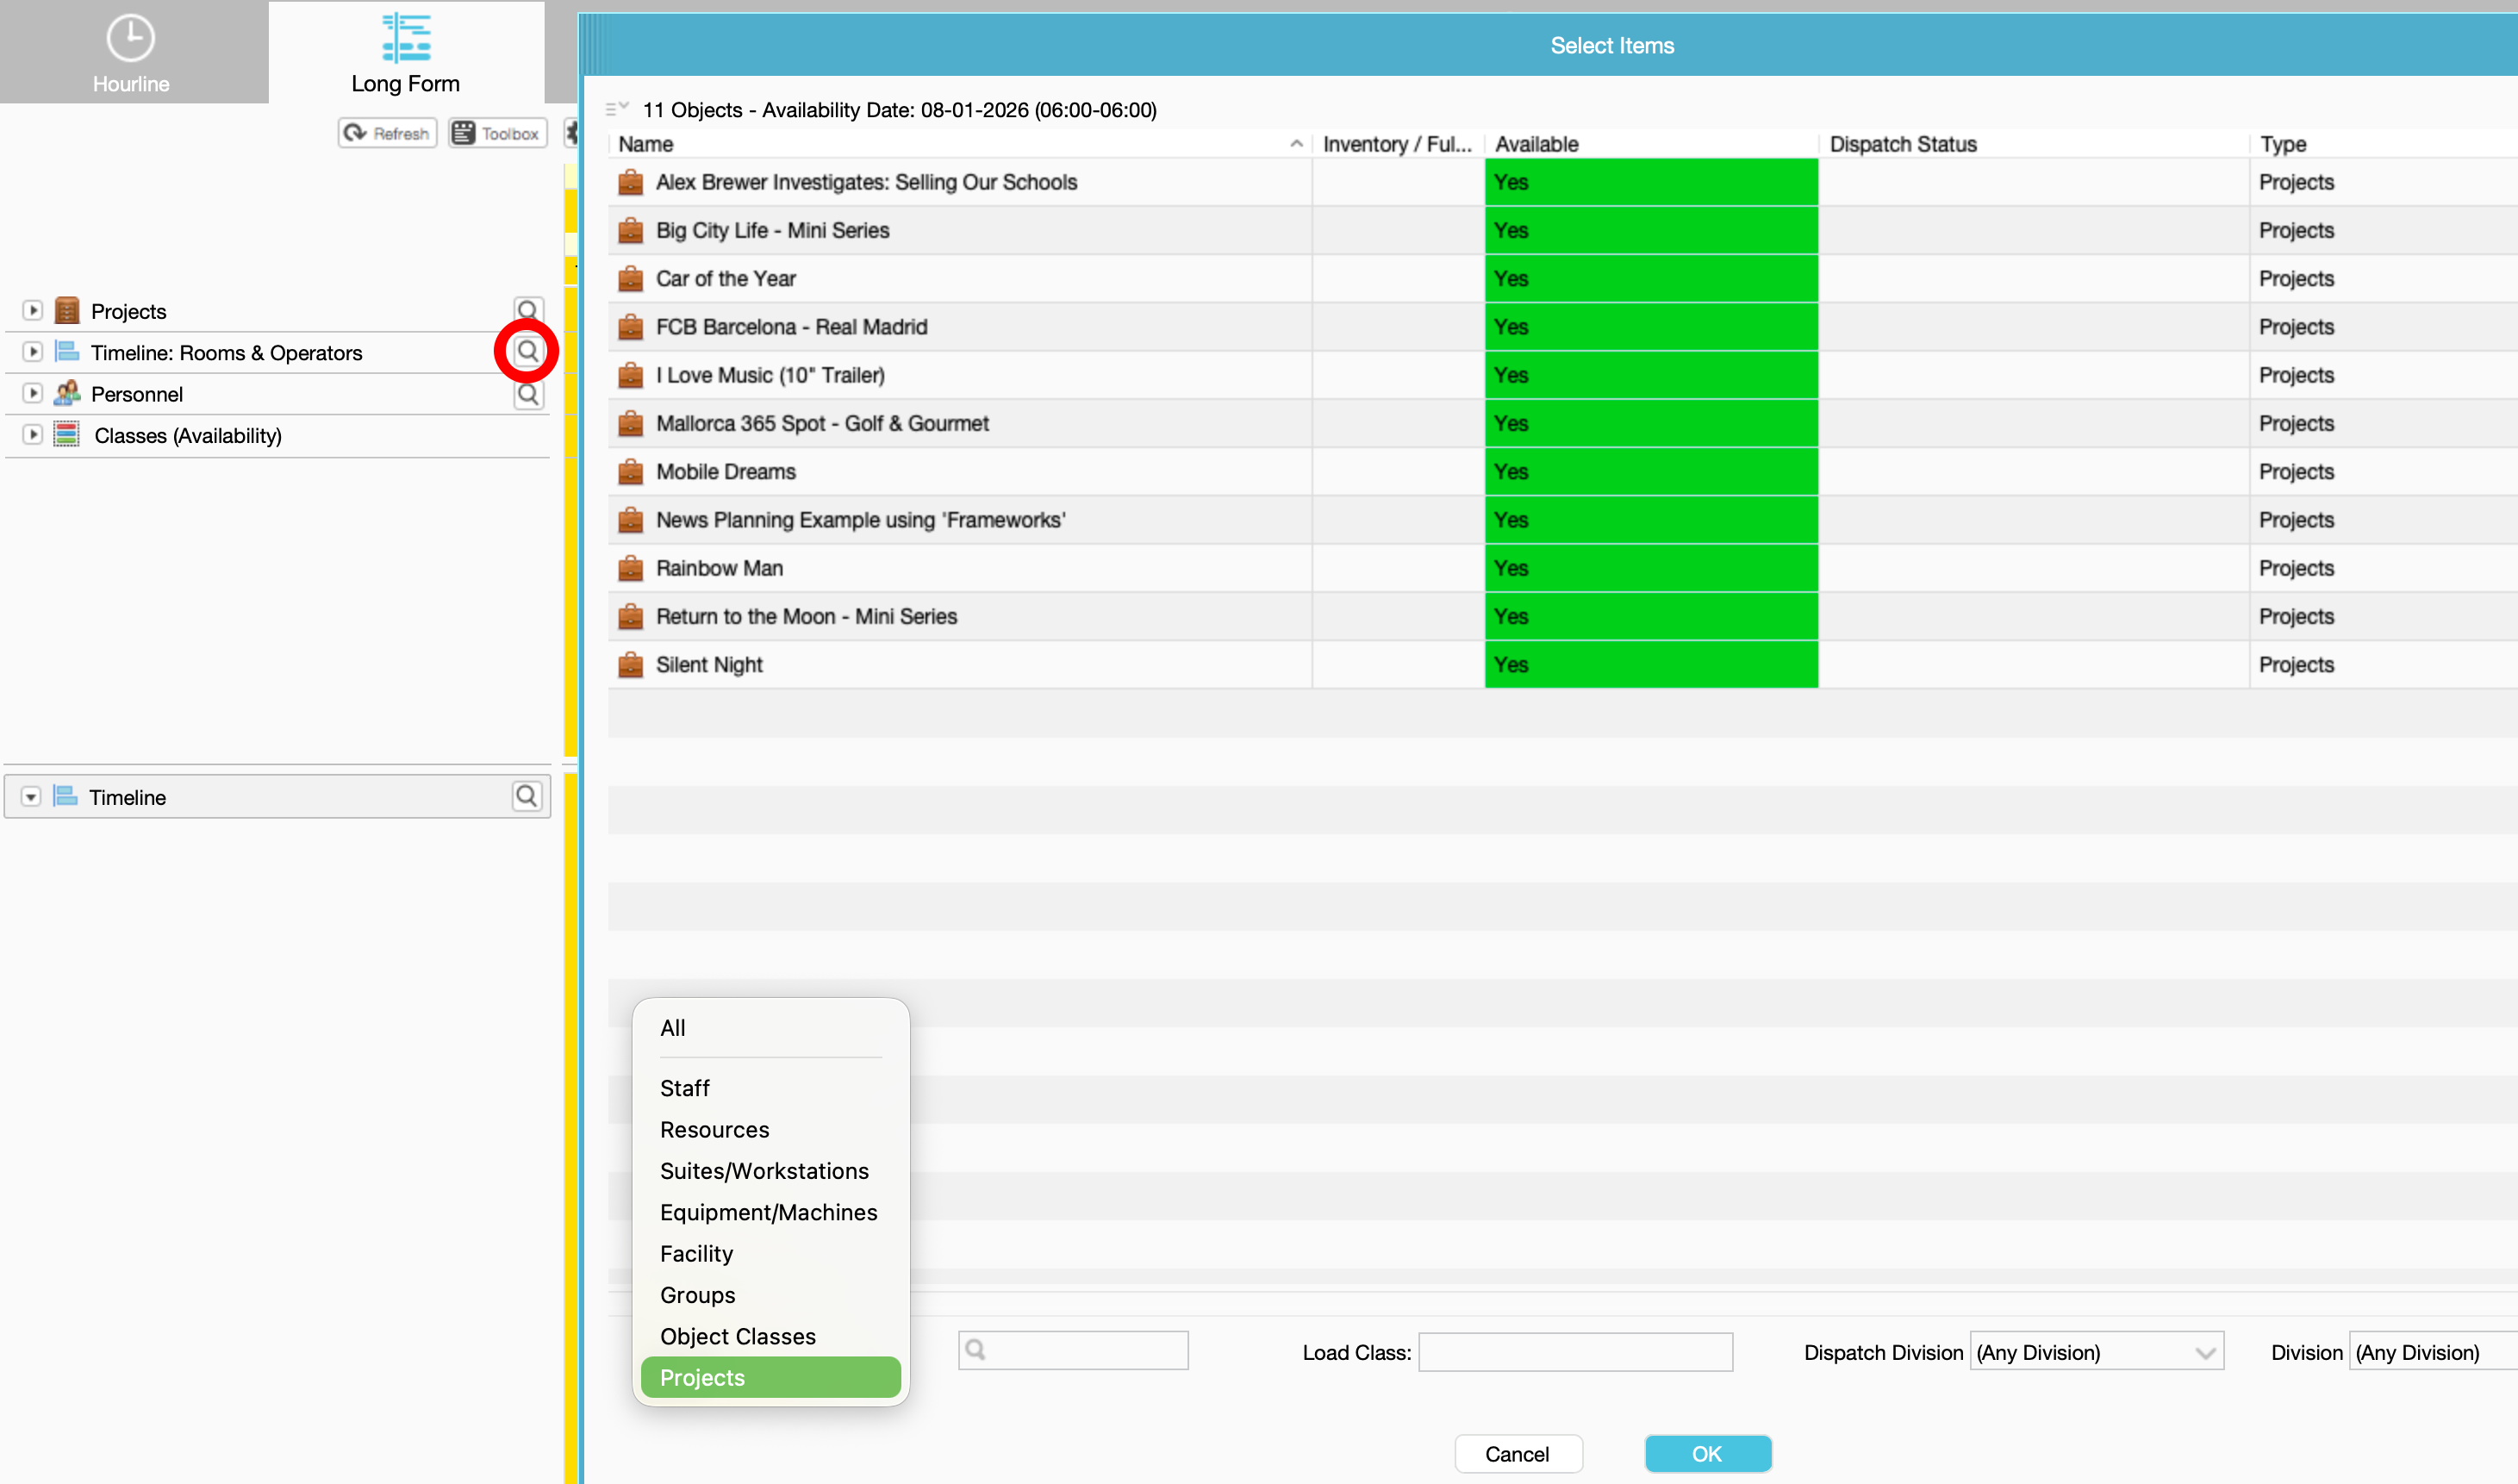Image resolution: width=2518 pixels, height=1484 pixels.
Task: Click the green Available cell for Rainbow Man
Action: (x=1650, y=568)
